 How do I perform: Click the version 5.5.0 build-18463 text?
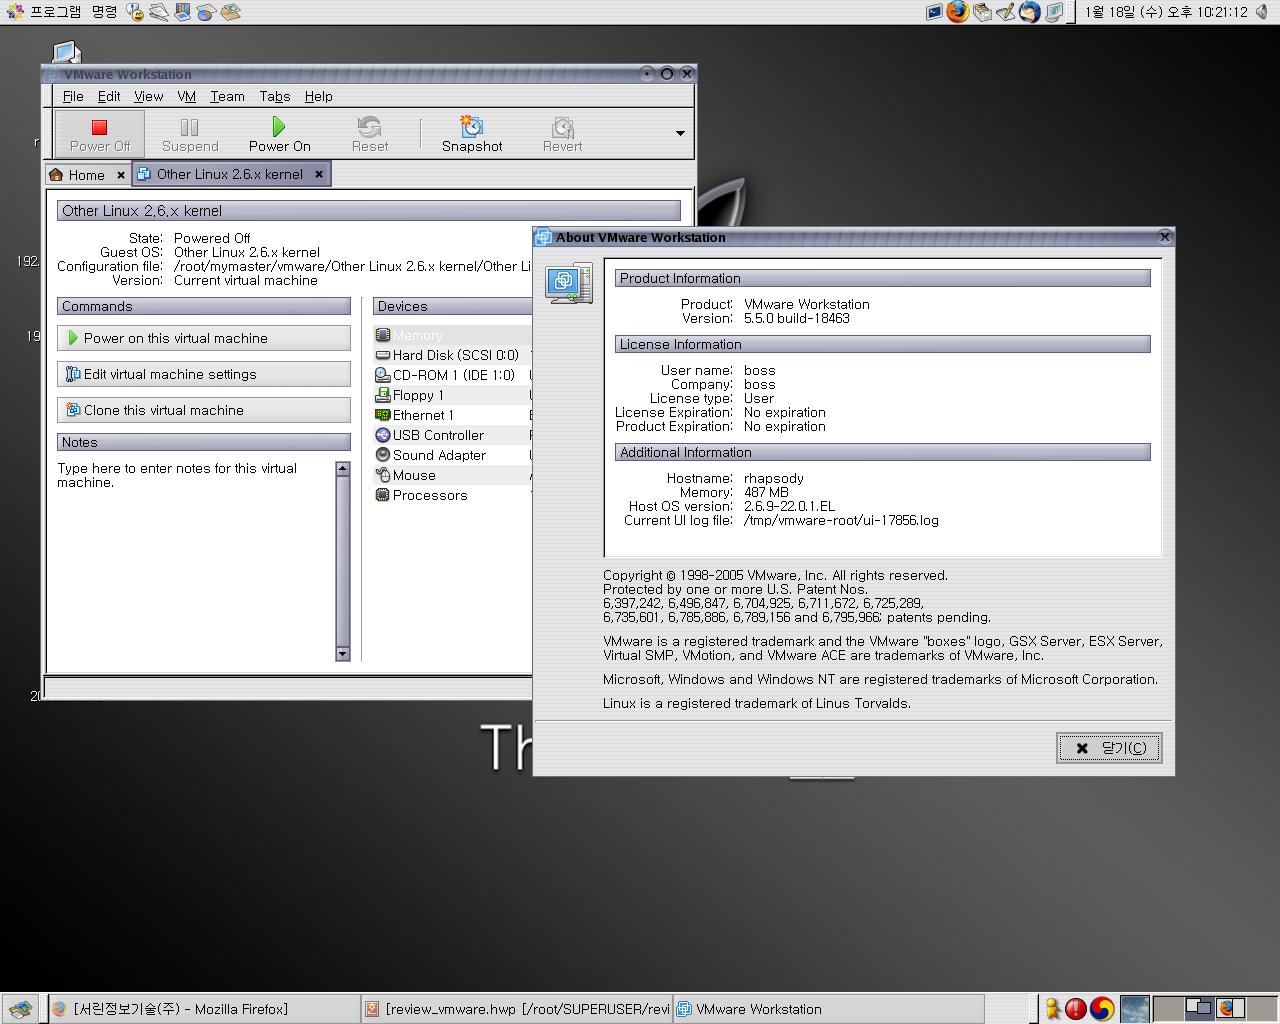(796, 318)
